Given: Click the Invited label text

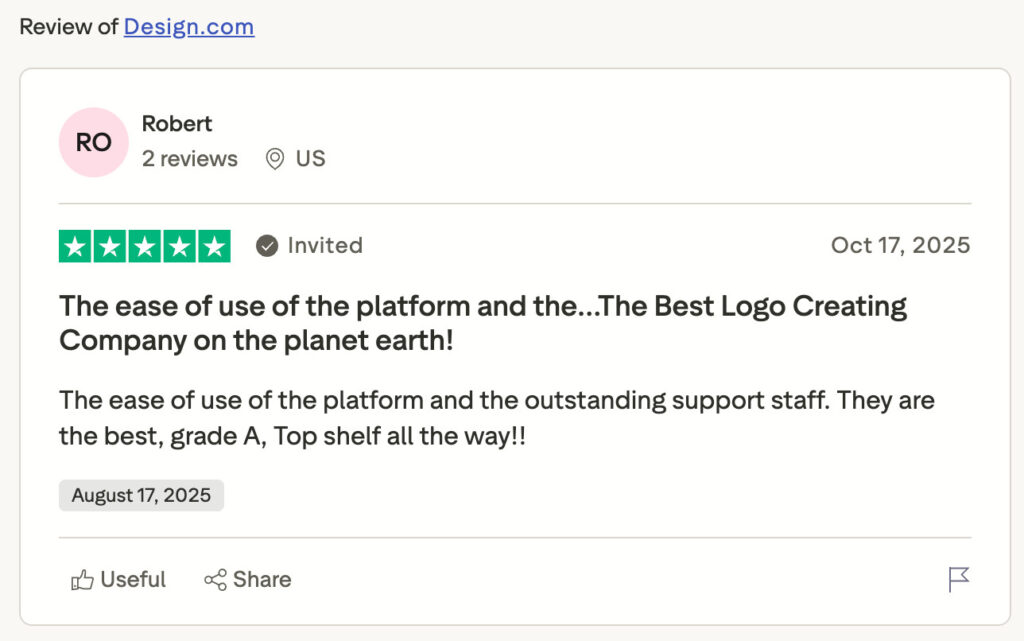Looking at the screenshot, I should click(325, 246).
